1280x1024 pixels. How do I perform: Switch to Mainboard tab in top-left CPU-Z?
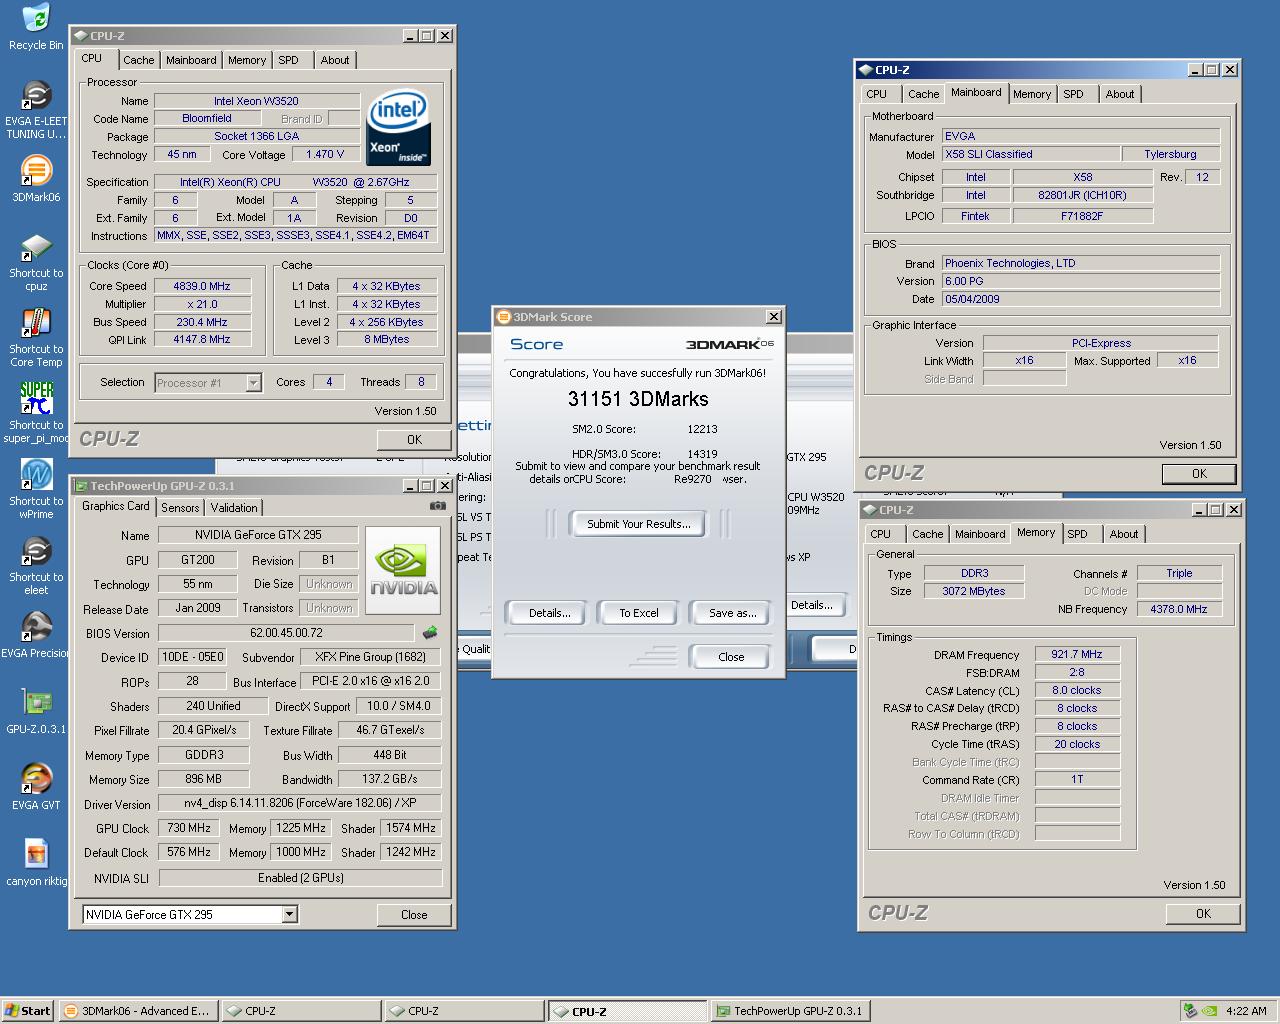[x=191, y=60]
